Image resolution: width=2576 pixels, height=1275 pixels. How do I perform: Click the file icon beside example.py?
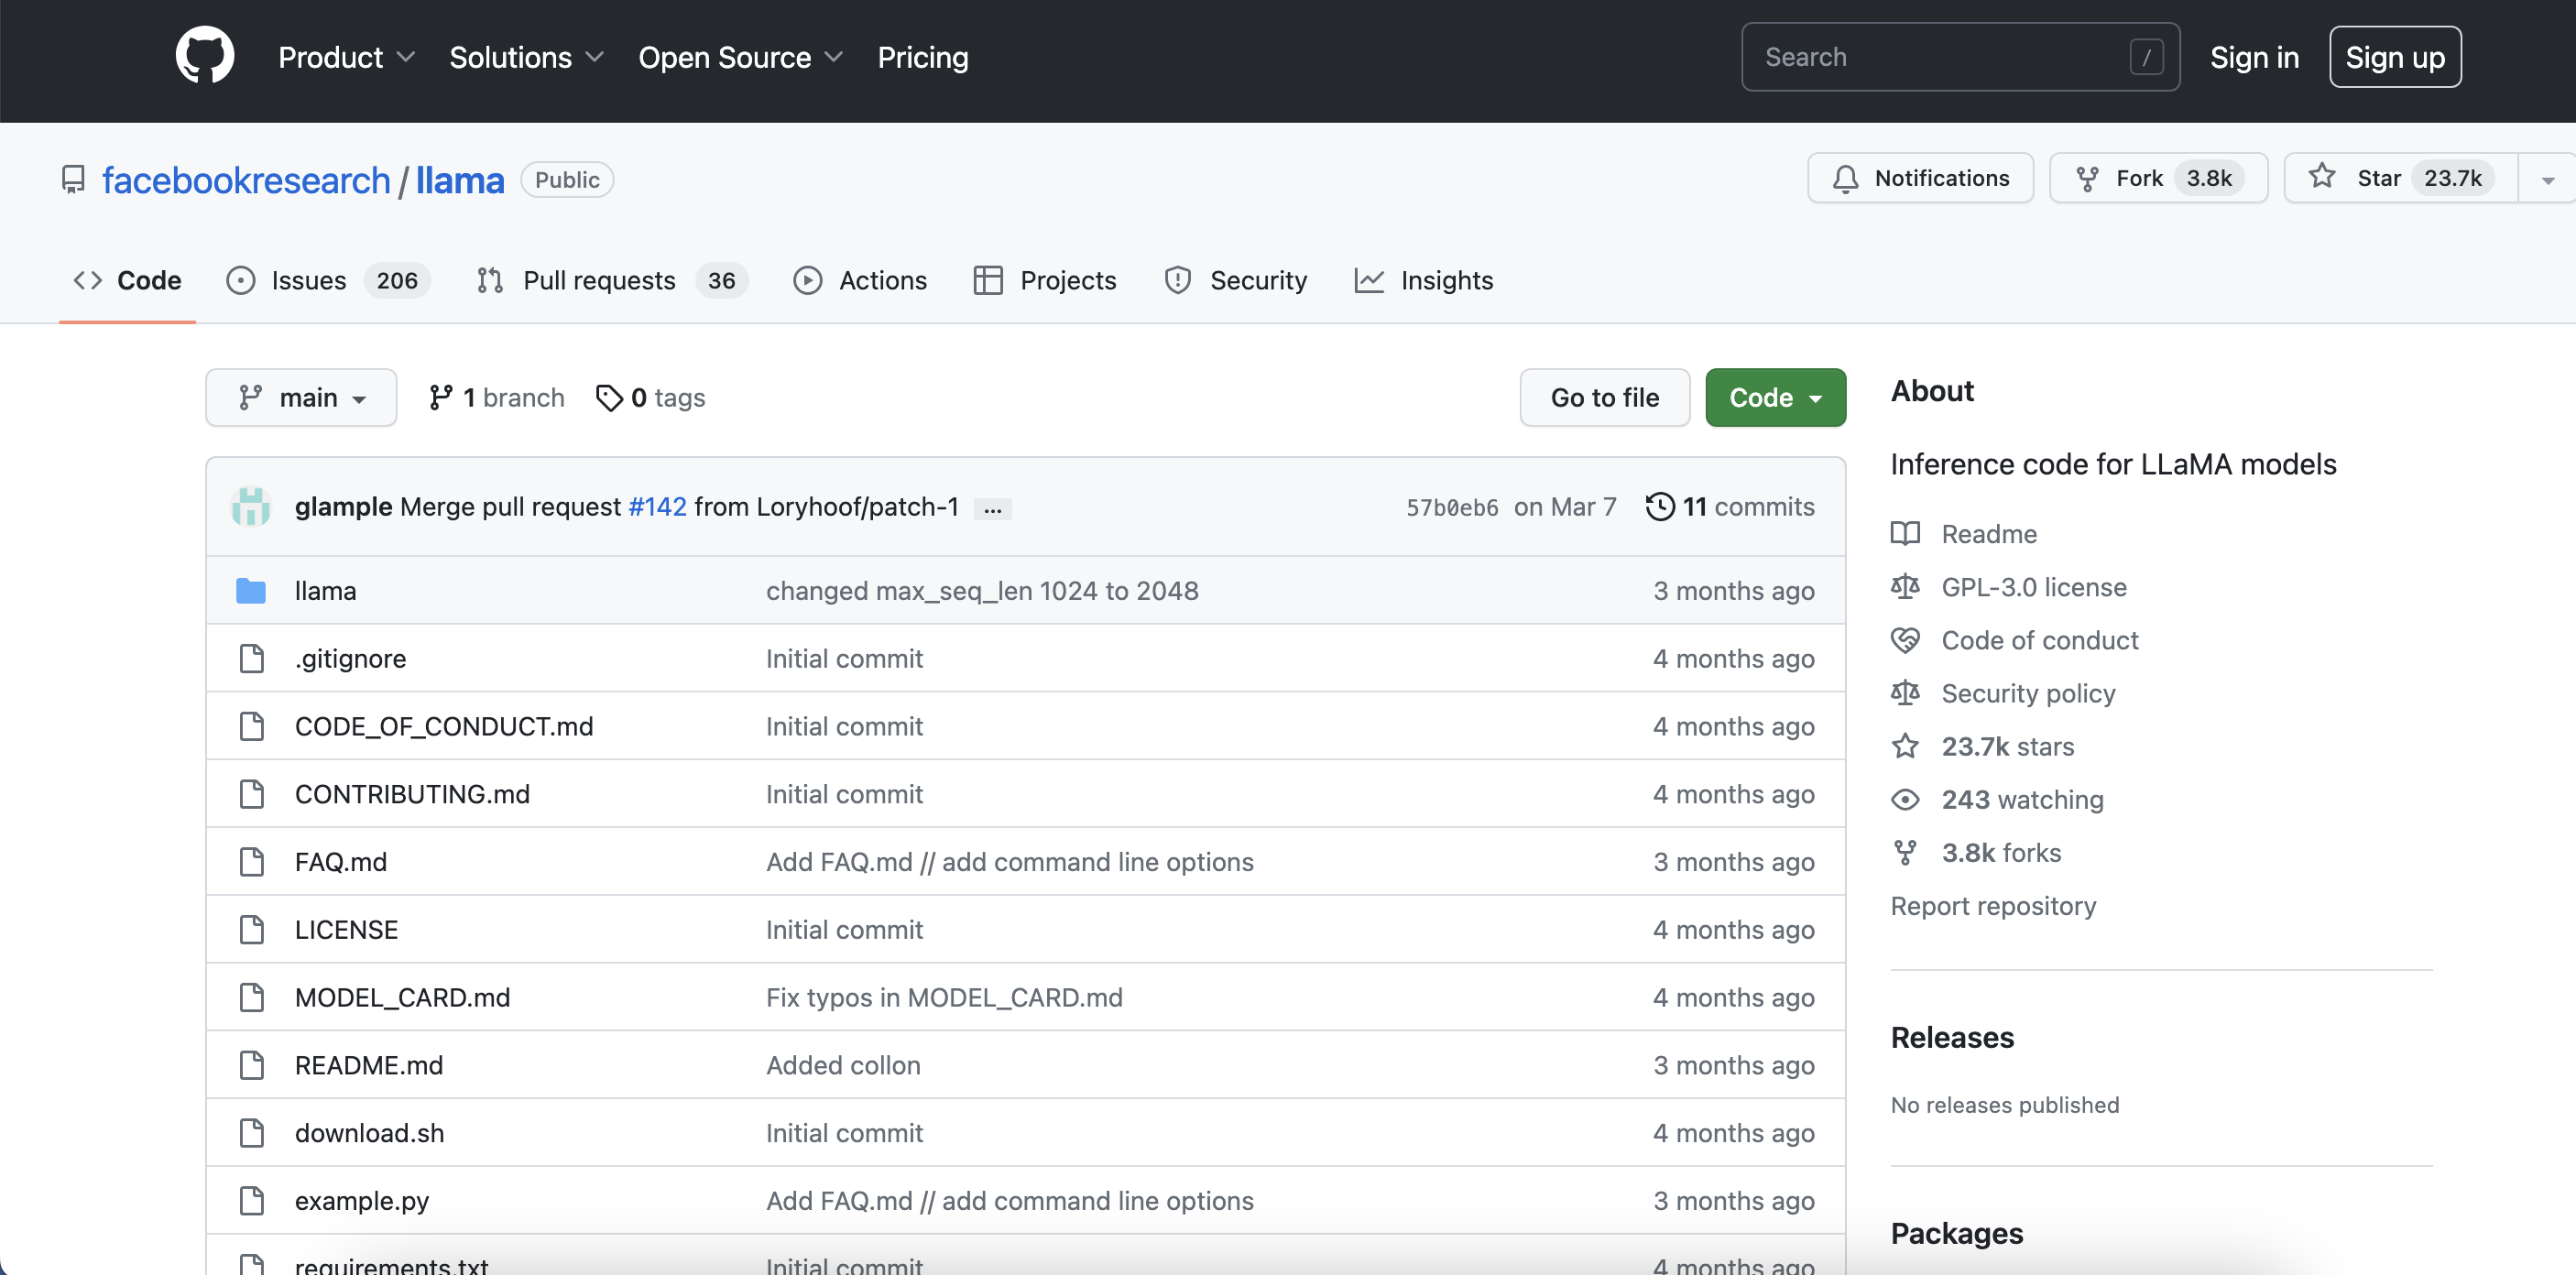(252, 1201)
